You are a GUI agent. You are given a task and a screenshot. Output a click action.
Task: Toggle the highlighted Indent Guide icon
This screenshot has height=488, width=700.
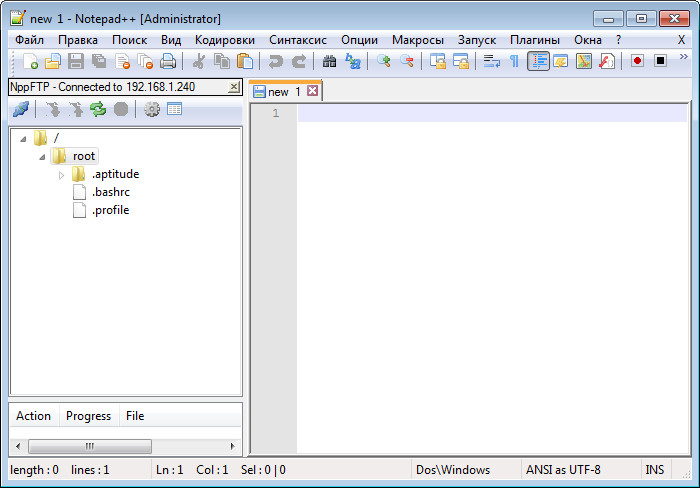[538, 61]
